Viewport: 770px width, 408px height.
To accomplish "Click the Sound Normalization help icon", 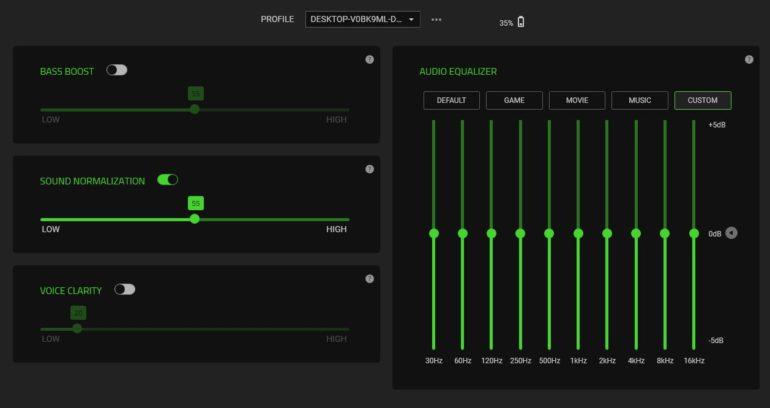I will click(369, 169).
